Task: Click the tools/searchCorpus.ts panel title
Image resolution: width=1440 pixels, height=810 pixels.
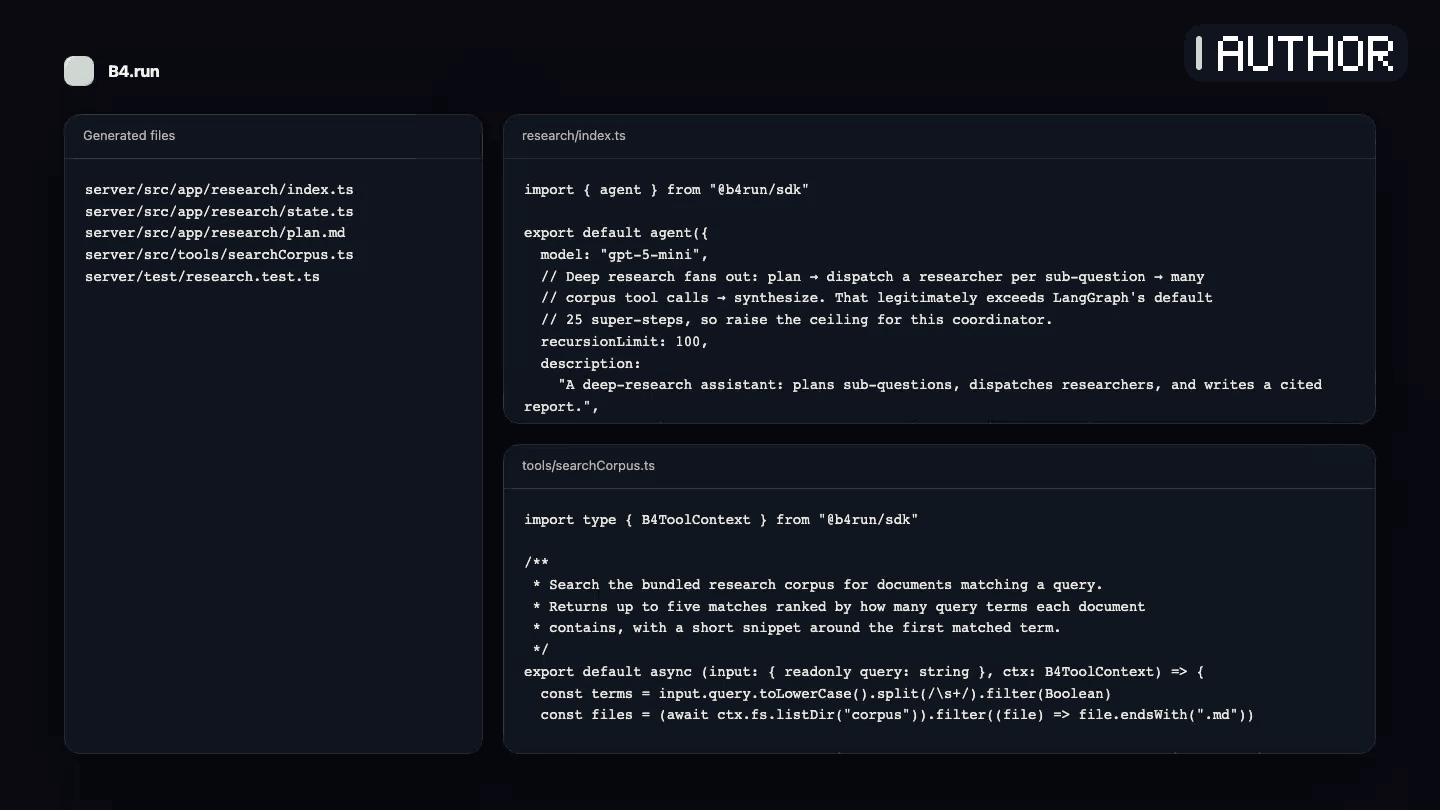Action: (589, 465)
